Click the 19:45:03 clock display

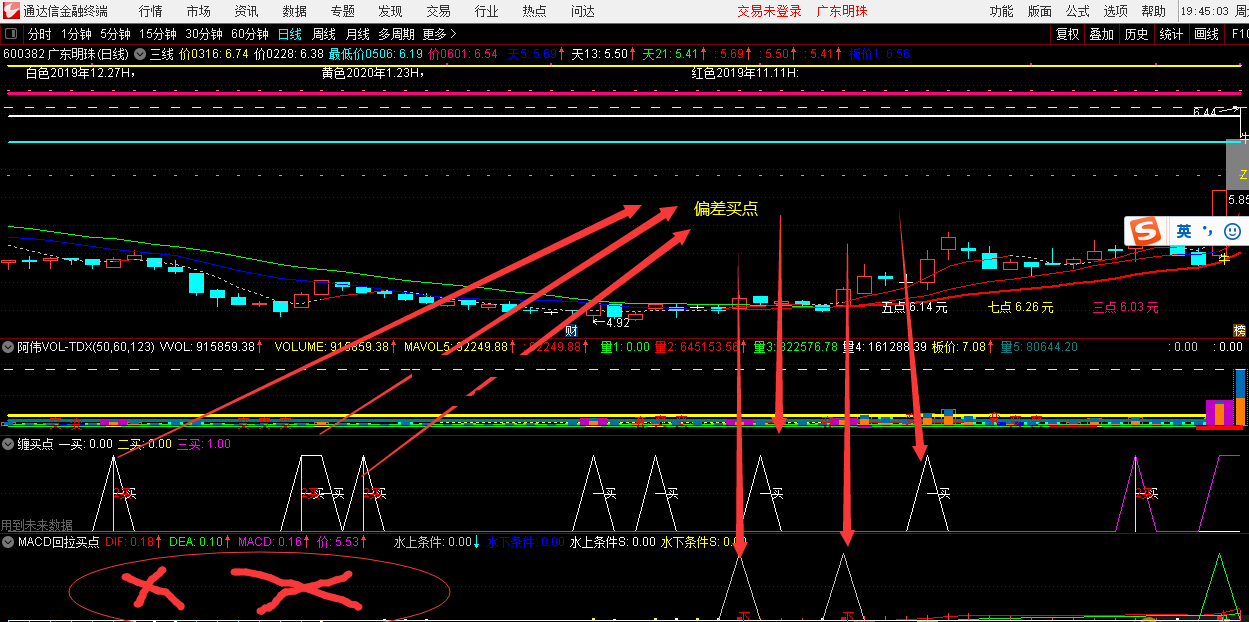(1204, 11)
